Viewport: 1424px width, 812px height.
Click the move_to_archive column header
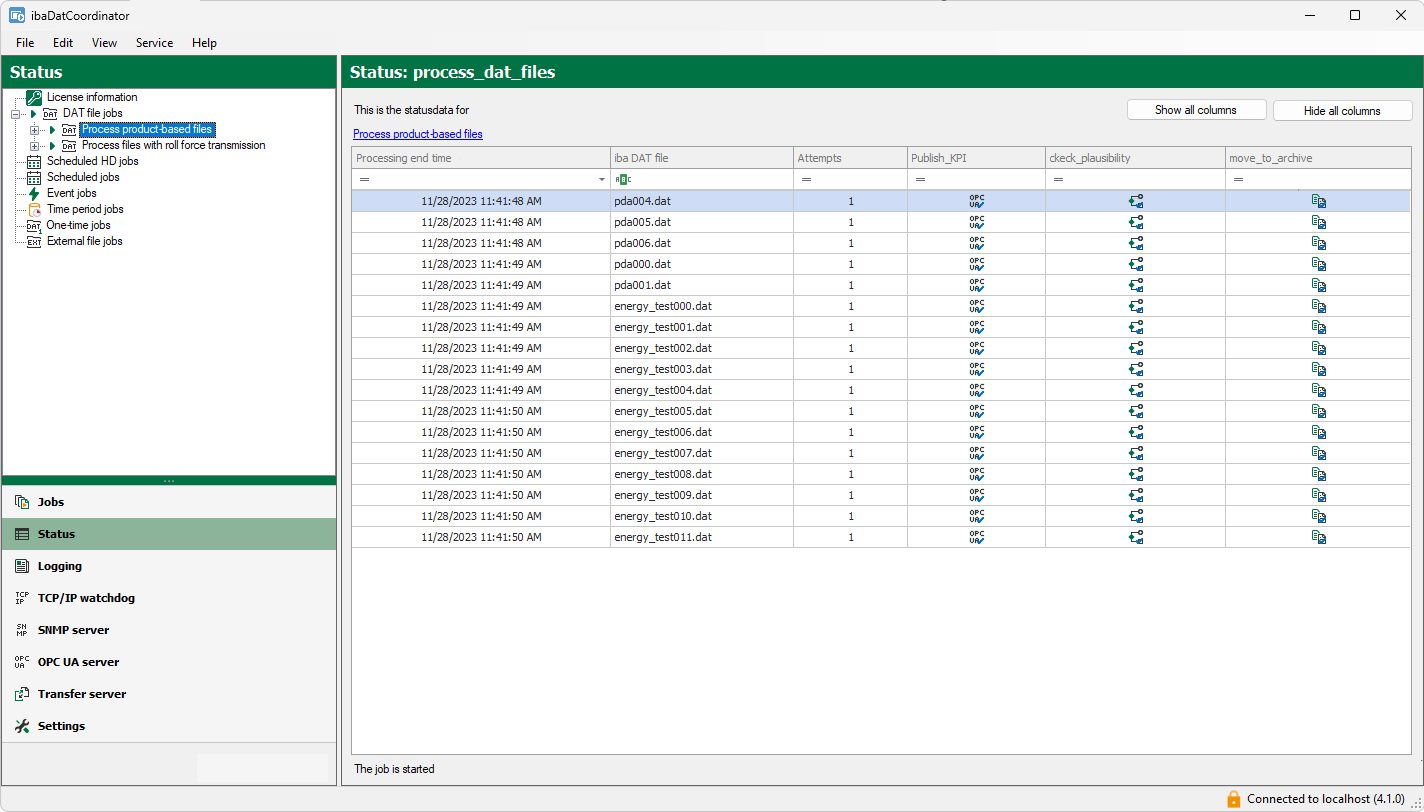[x=1319, y=158]
